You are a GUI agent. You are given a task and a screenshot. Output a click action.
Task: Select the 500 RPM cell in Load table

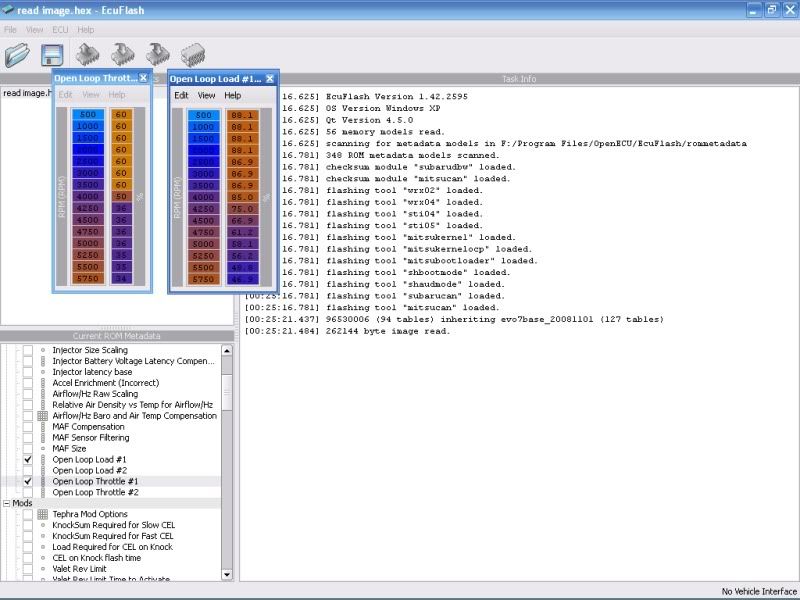tap(202, 115)
